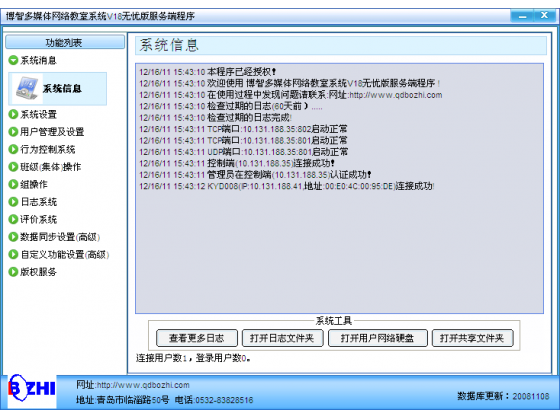Click green arrow icon beside 日志系统

pyautogui.click(x=13, y=202)
